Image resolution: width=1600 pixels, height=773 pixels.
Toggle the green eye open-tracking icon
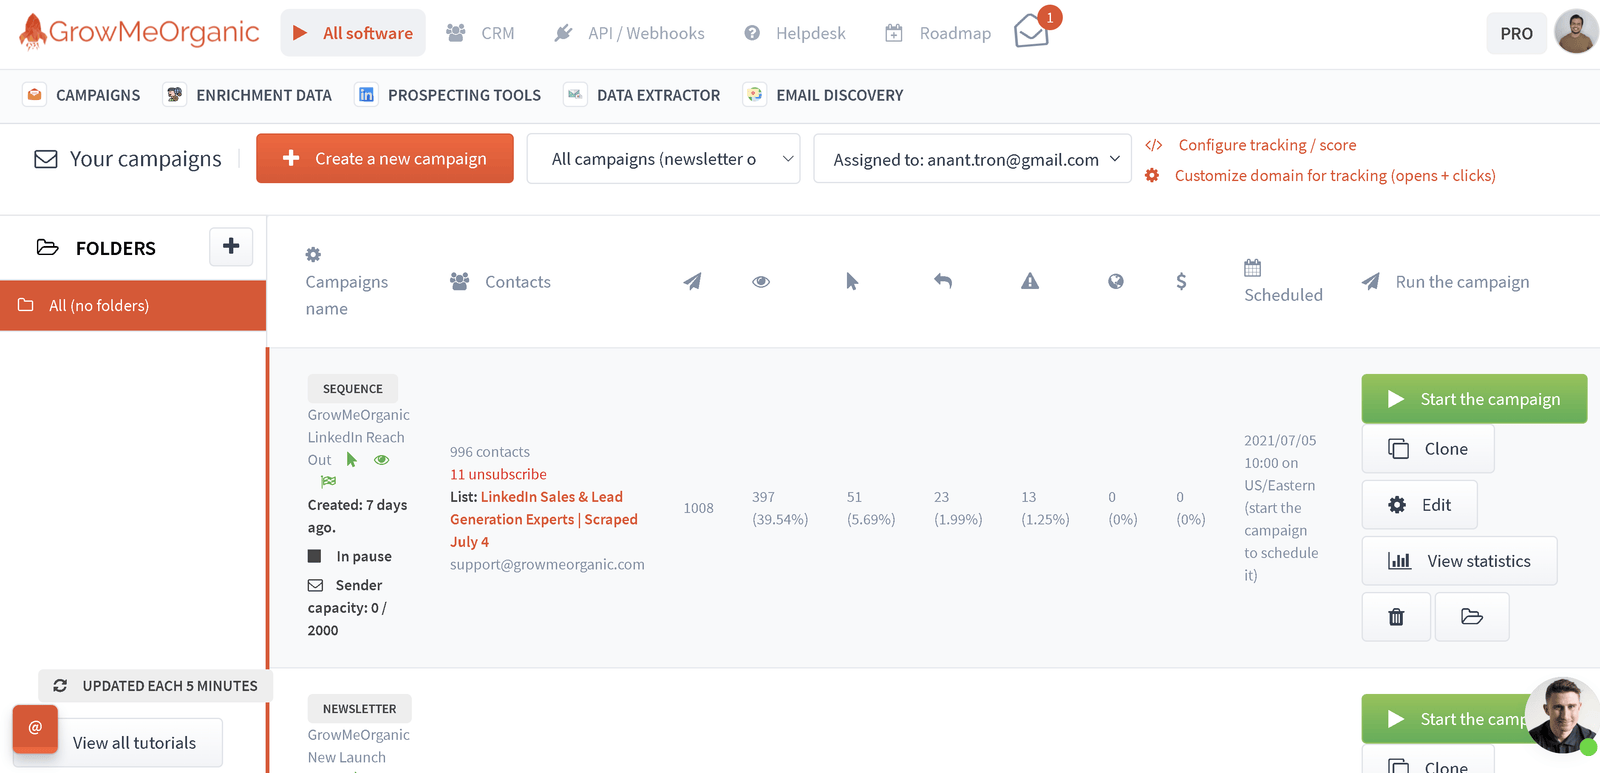pos(381,460)
